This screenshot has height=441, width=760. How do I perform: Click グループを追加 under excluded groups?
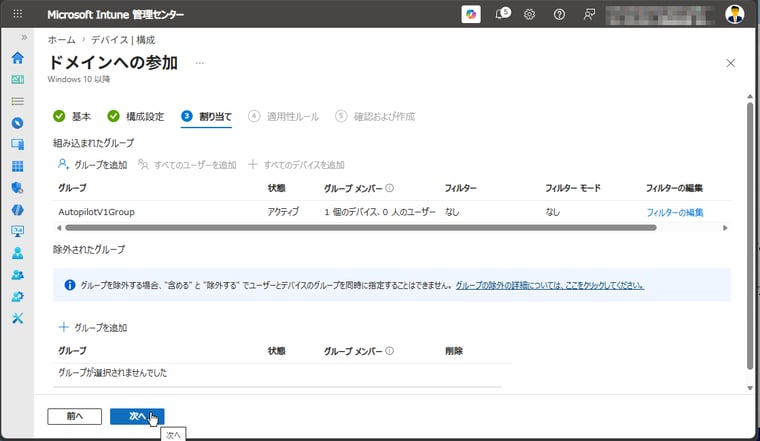click(x=92, y=328)
